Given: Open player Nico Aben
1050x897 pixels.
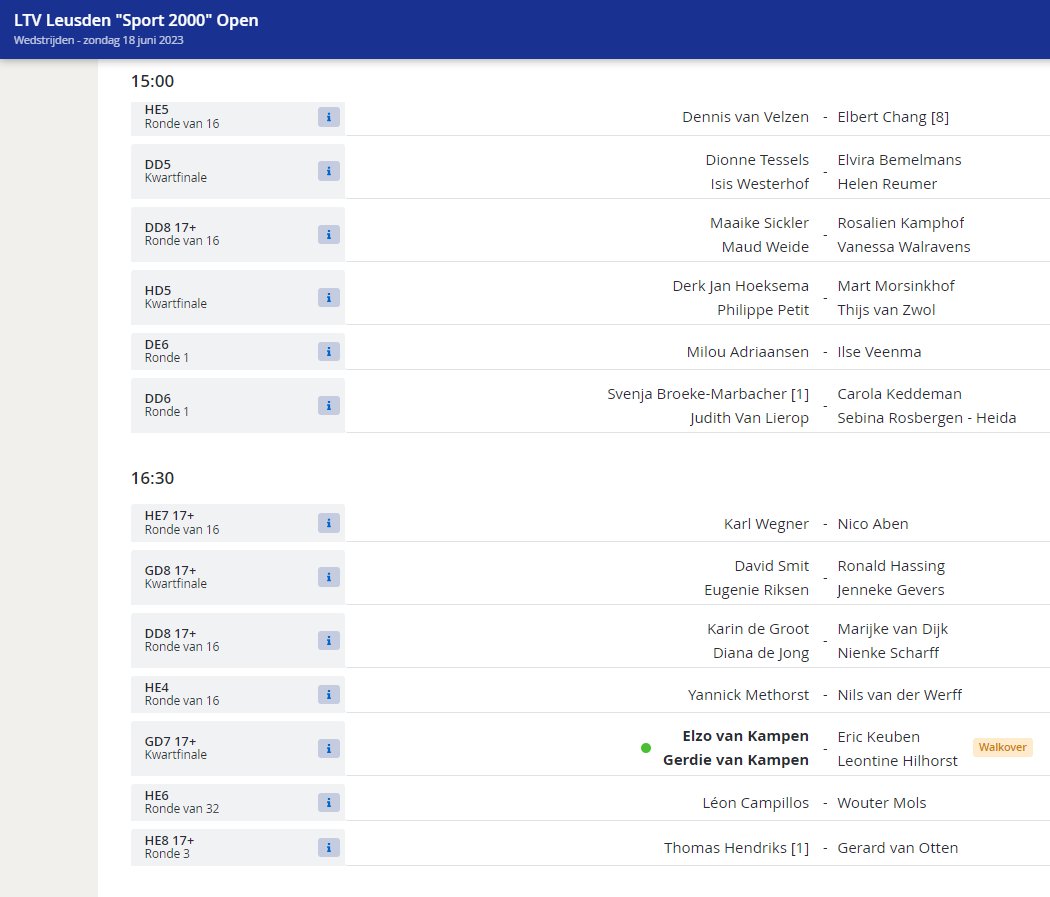Looking at the screenshot, I should (x=873, y=524).
